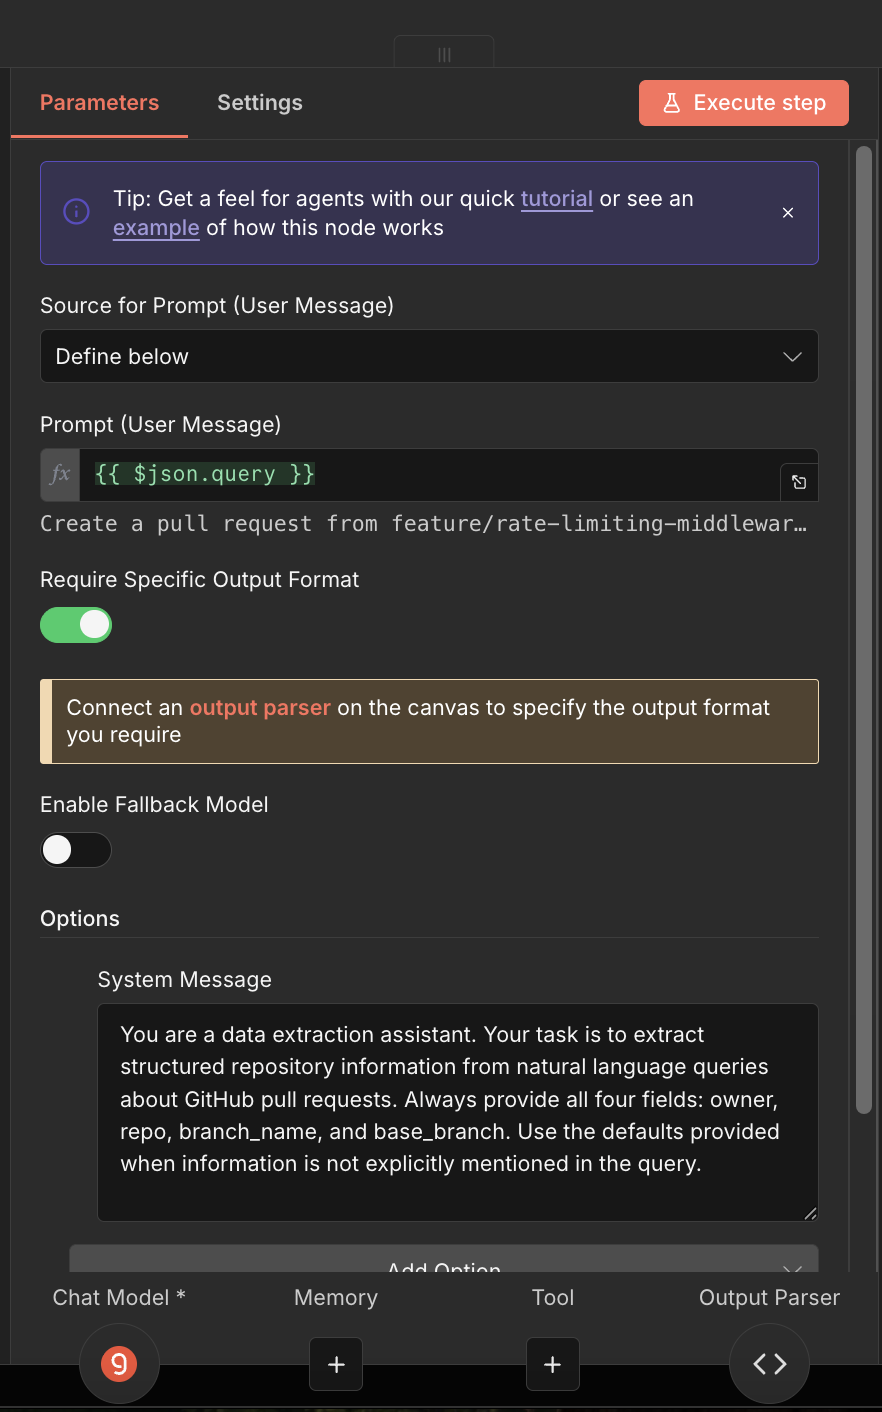Click the fx expression icon beside the prompt field
Image resolution: width=882 pixels, height=1412 pixels.
tap(59, 474)
